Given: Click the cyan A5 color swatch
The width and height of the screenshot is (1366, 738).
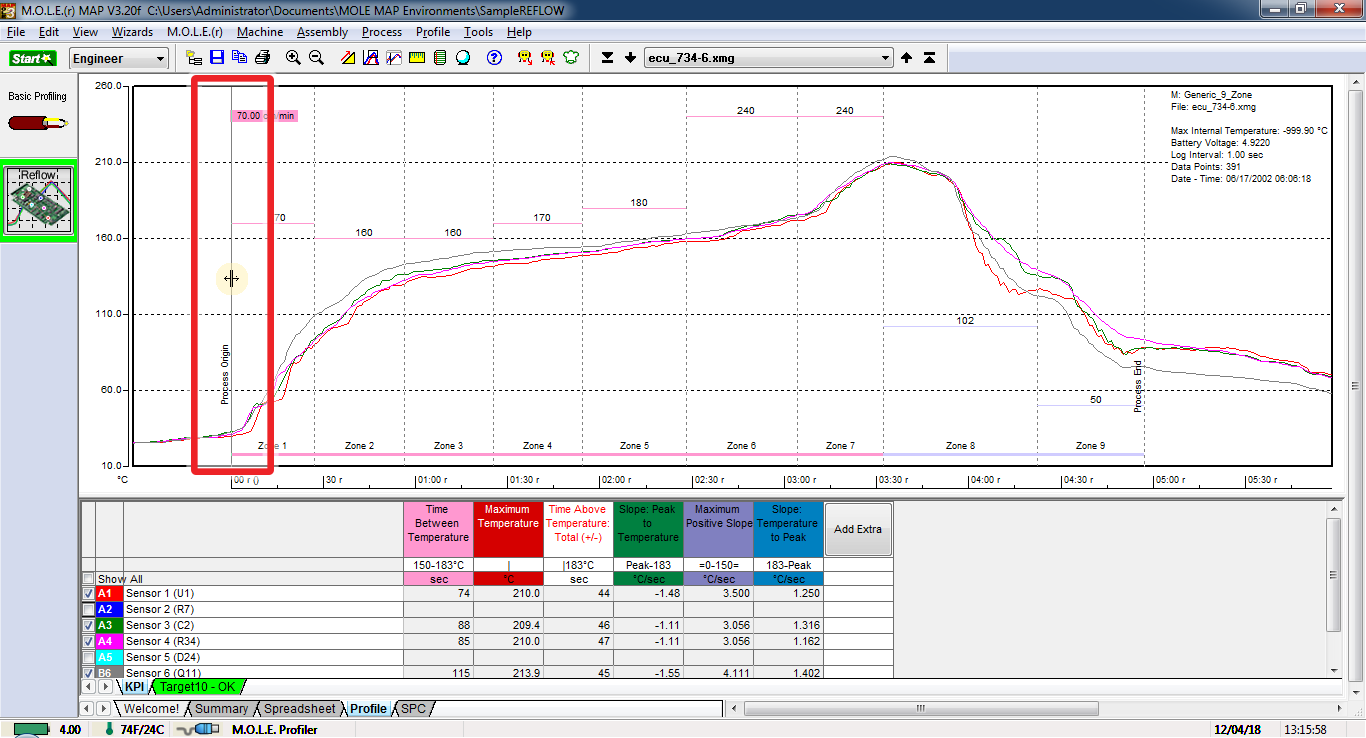Looking at the screenshot, I should pos(110,657).
